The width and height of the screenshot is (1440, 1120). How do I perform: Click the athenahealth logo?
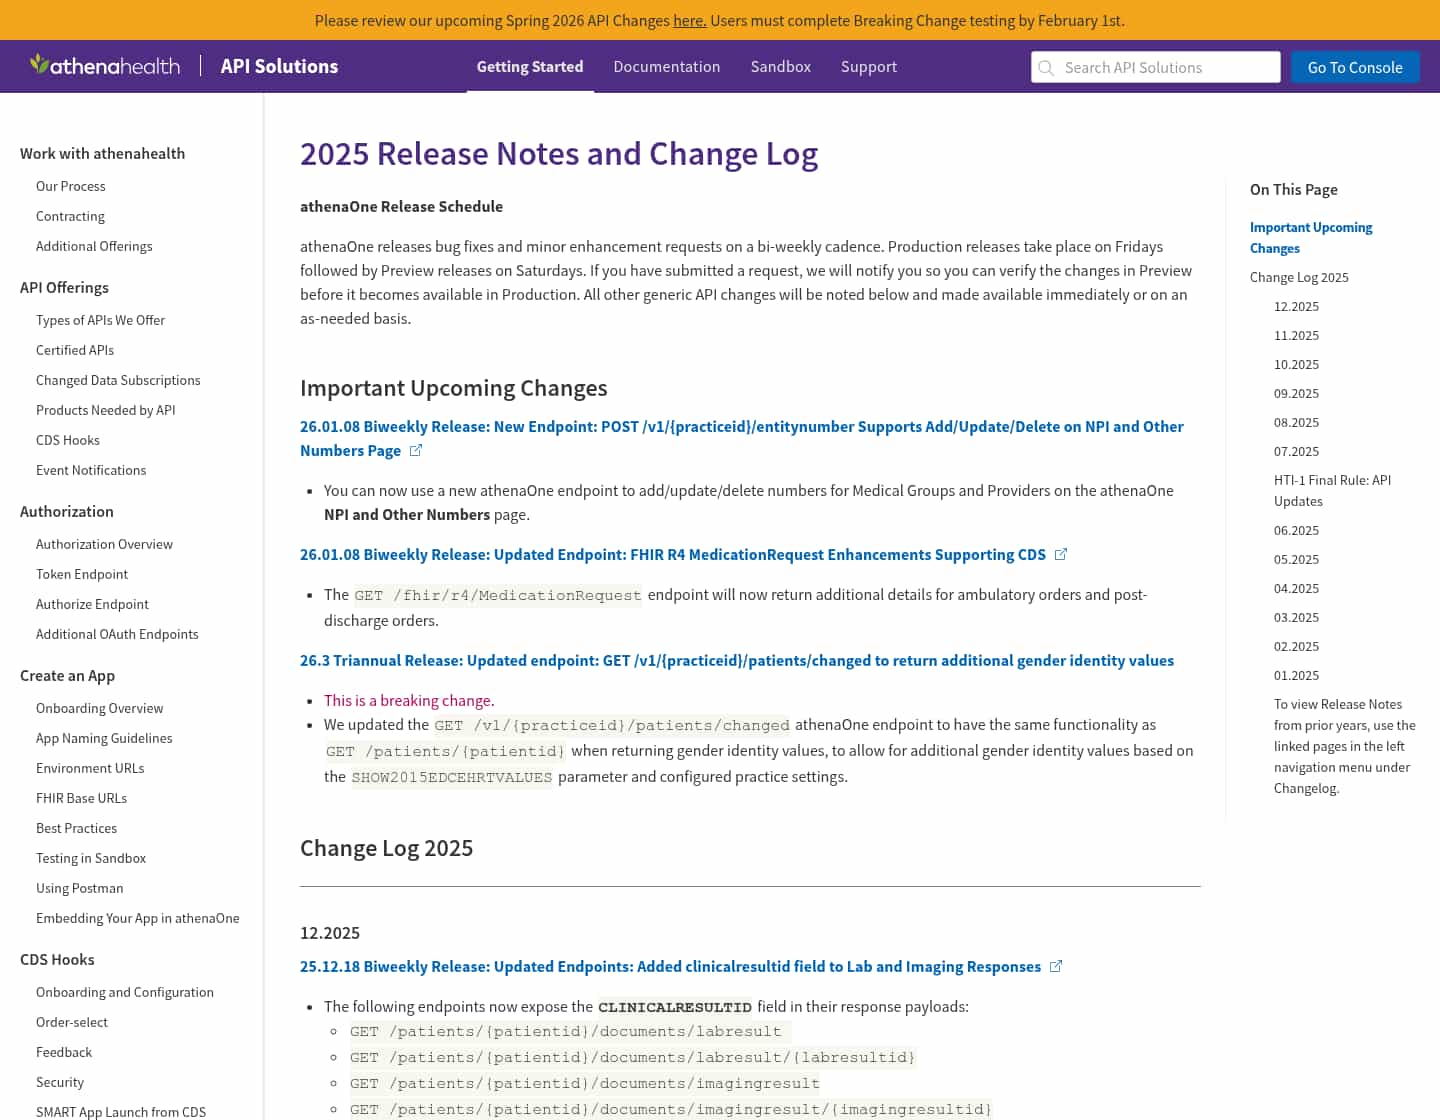[104, 64]
